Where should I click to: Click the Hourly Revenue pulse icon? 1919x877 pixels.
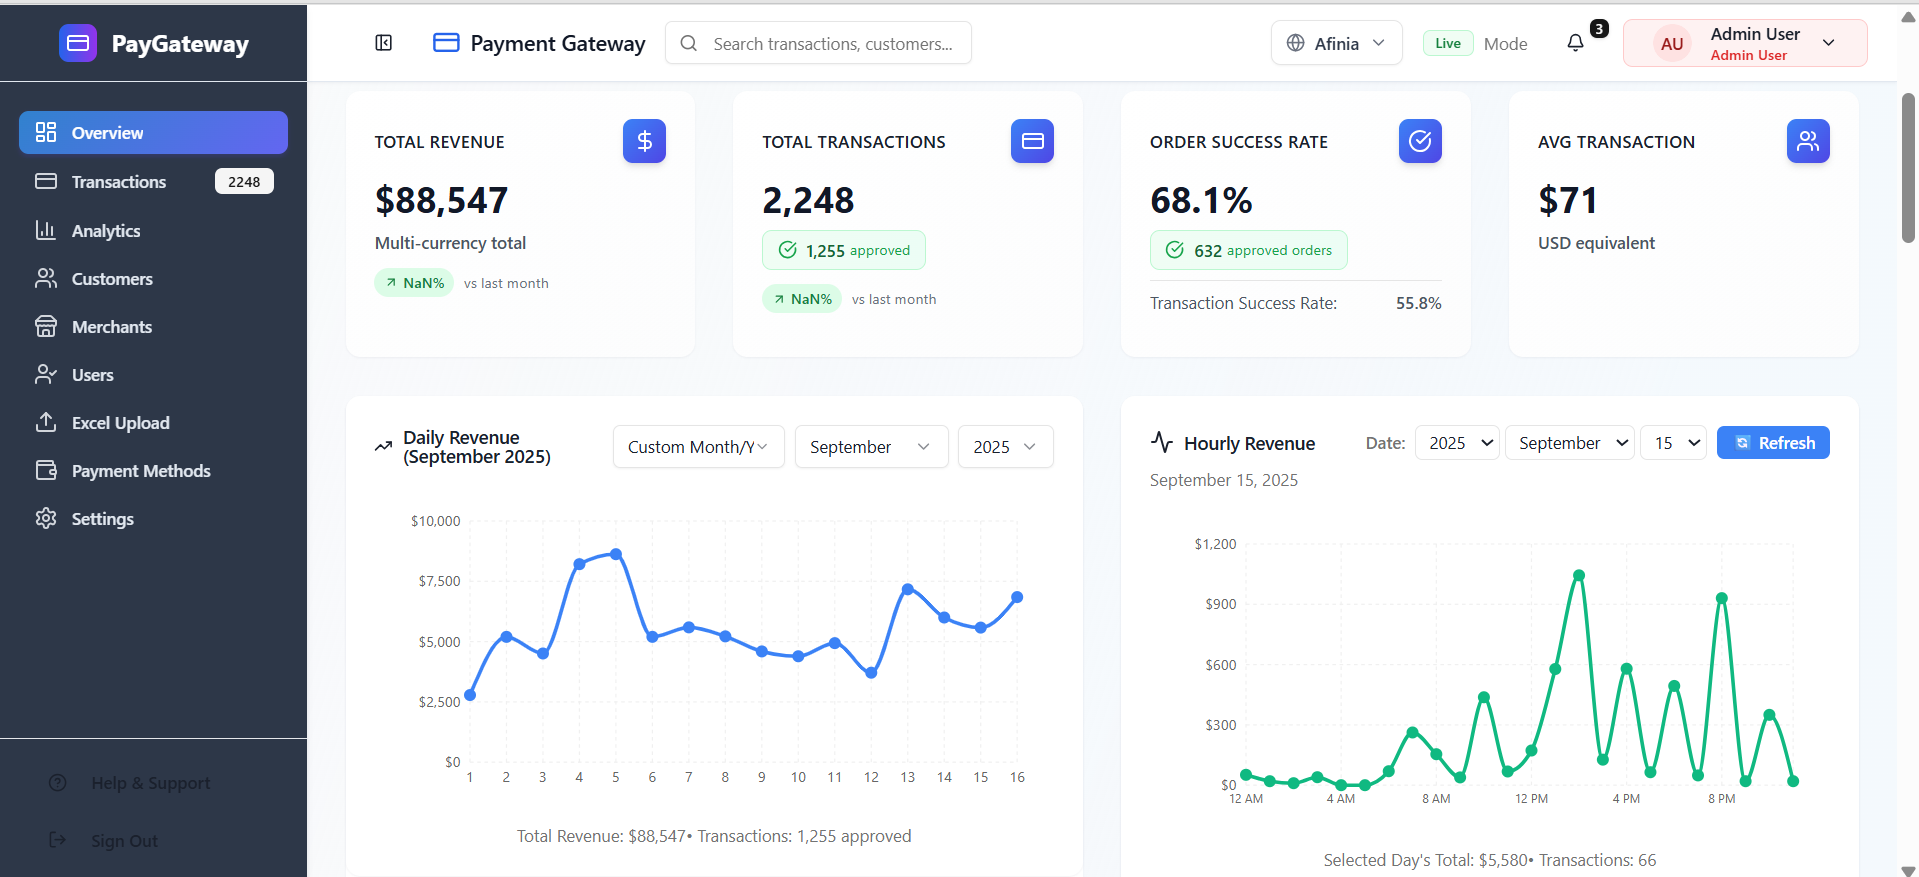[x=1162, y=442]
